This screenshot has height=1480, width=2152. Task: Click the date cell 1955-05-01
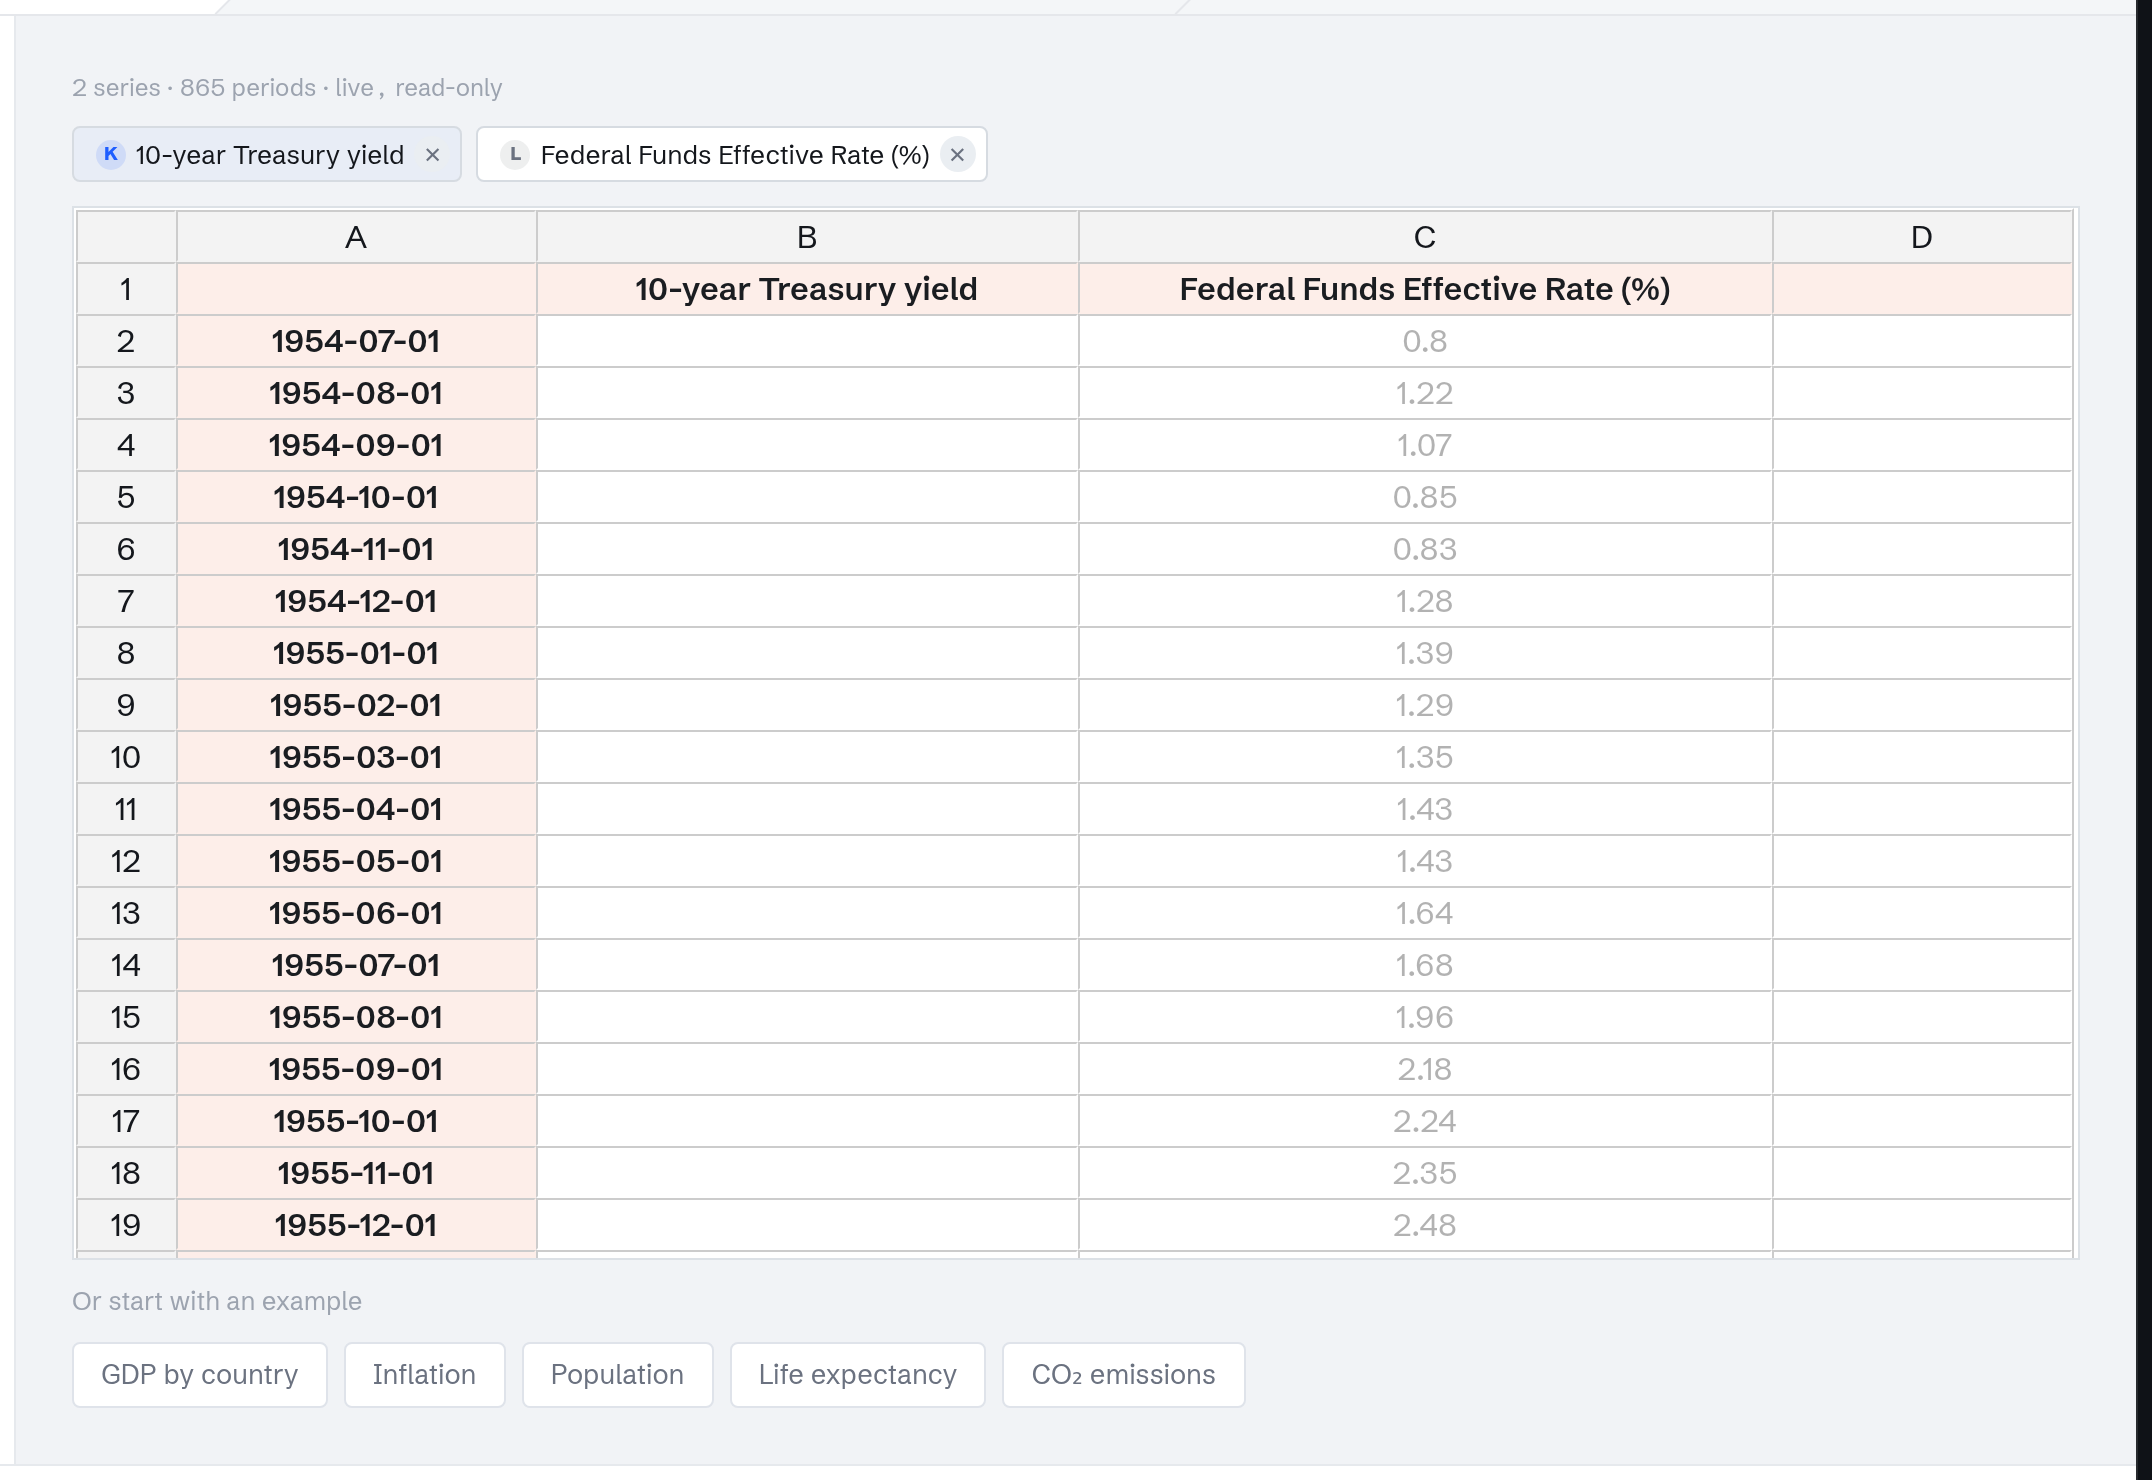pos(356,861)
